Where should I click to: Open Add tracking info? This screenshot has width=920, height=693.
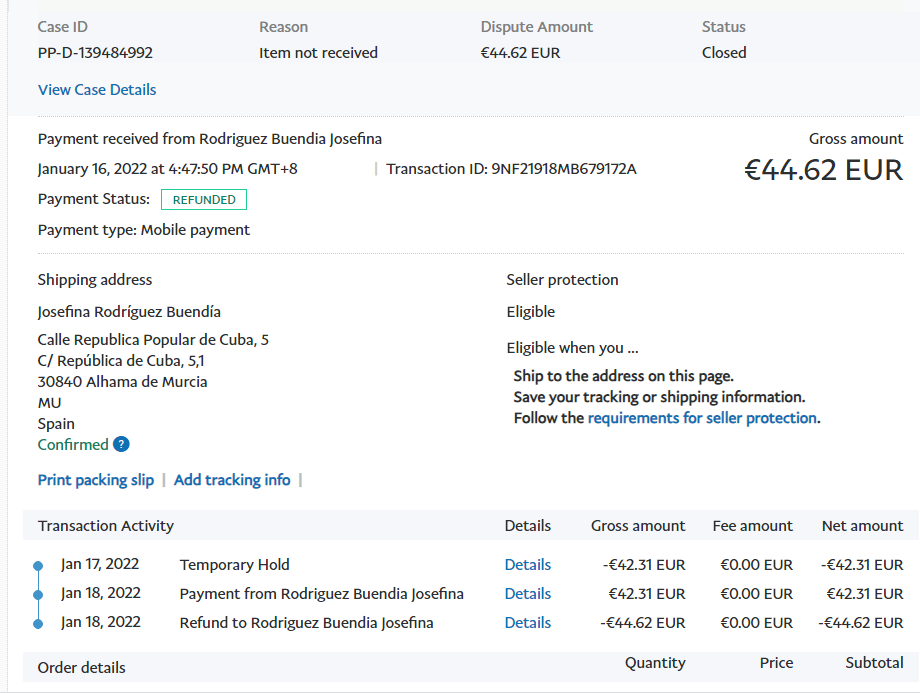(x=232, y=480)
